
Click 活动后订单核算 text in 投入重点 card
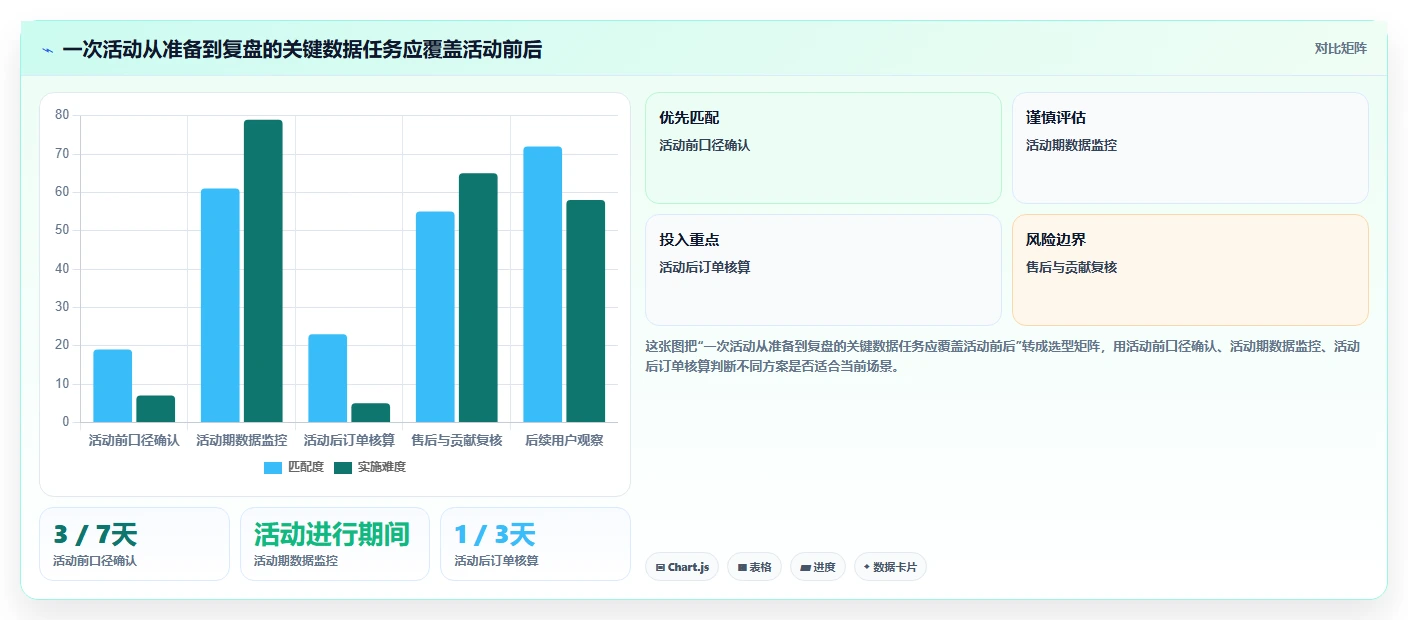pyautogui.click(x=704, y=268)
